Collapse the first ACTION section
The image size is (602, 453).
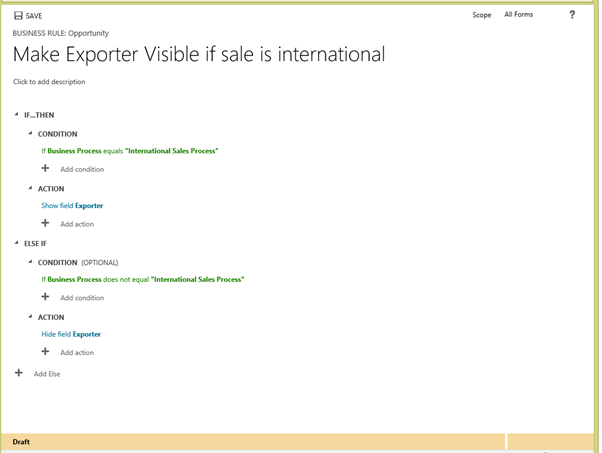pyautogui.click(x=30, y=188)
